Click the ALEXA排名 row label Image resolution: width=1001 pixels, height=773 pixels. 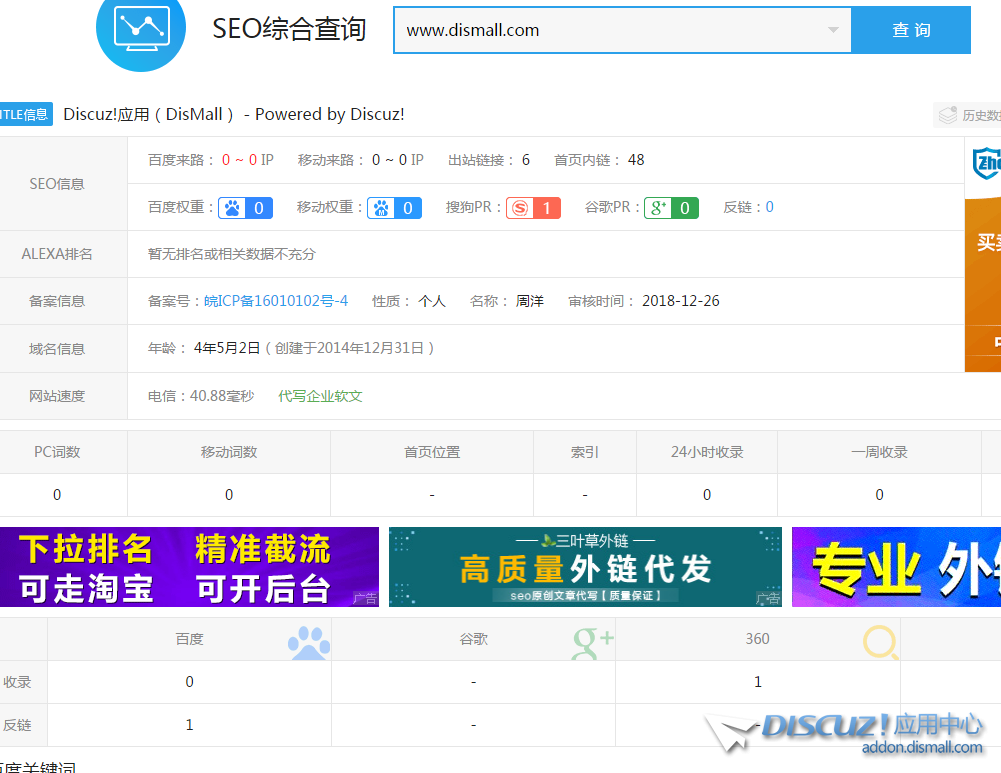pyautogui.click(x=57, y=254)
